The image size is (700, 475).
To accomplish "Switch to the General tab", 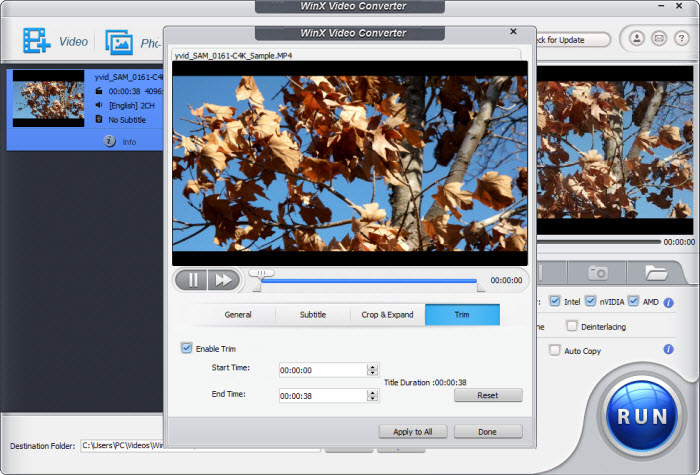I will tap(238, 314).
